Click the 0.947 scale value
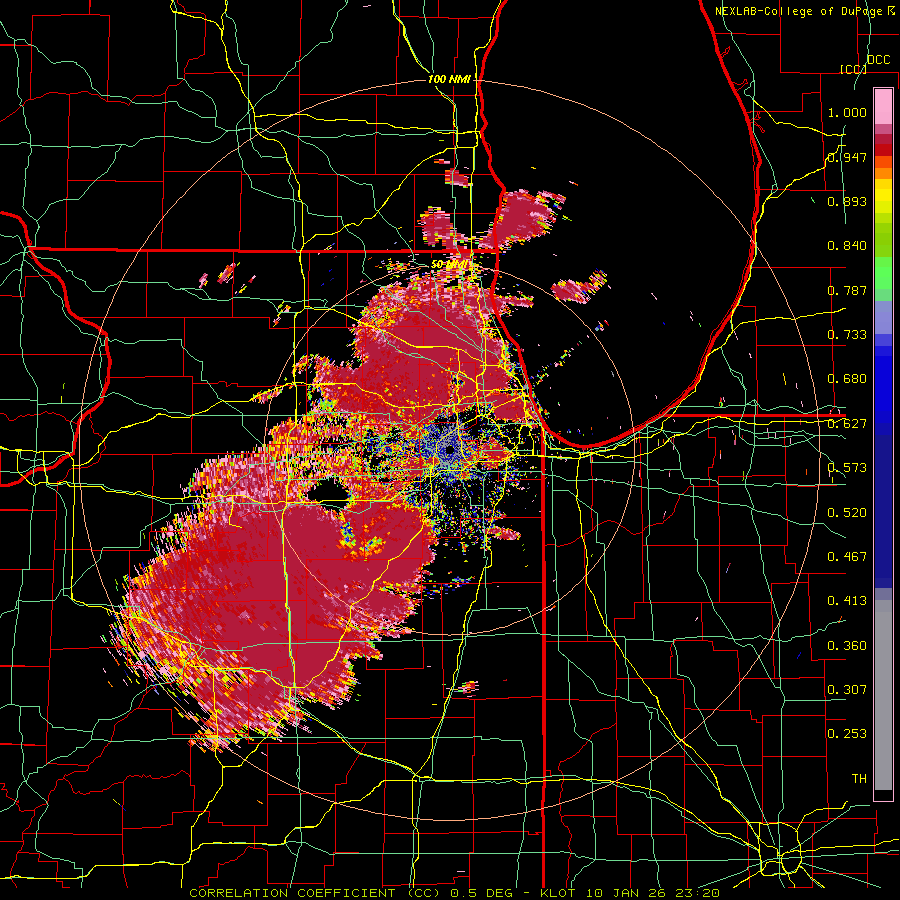Viewport: 900px width, 900px height. click(847, 157)
